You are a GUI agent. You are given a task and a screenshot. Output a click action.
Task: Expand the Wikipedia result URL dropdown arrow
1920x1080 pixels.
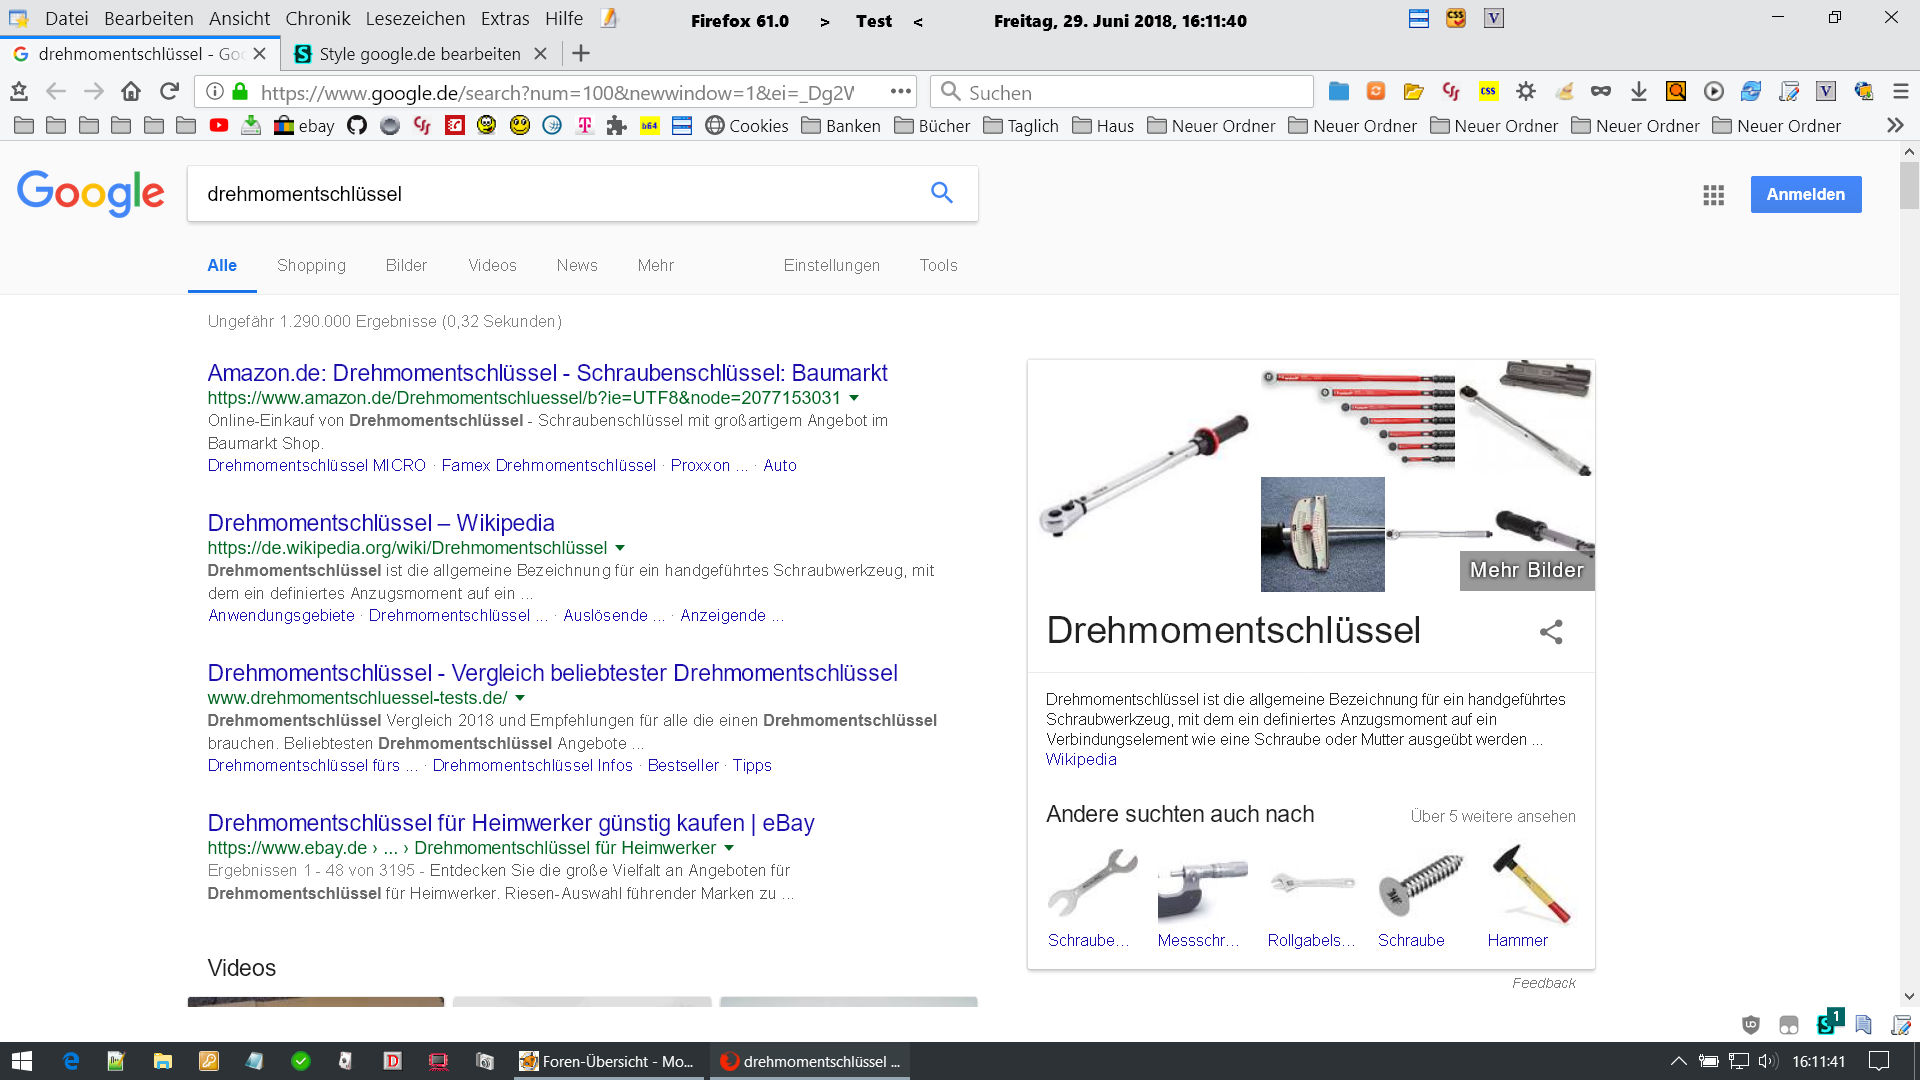click(x=620, y=548)
